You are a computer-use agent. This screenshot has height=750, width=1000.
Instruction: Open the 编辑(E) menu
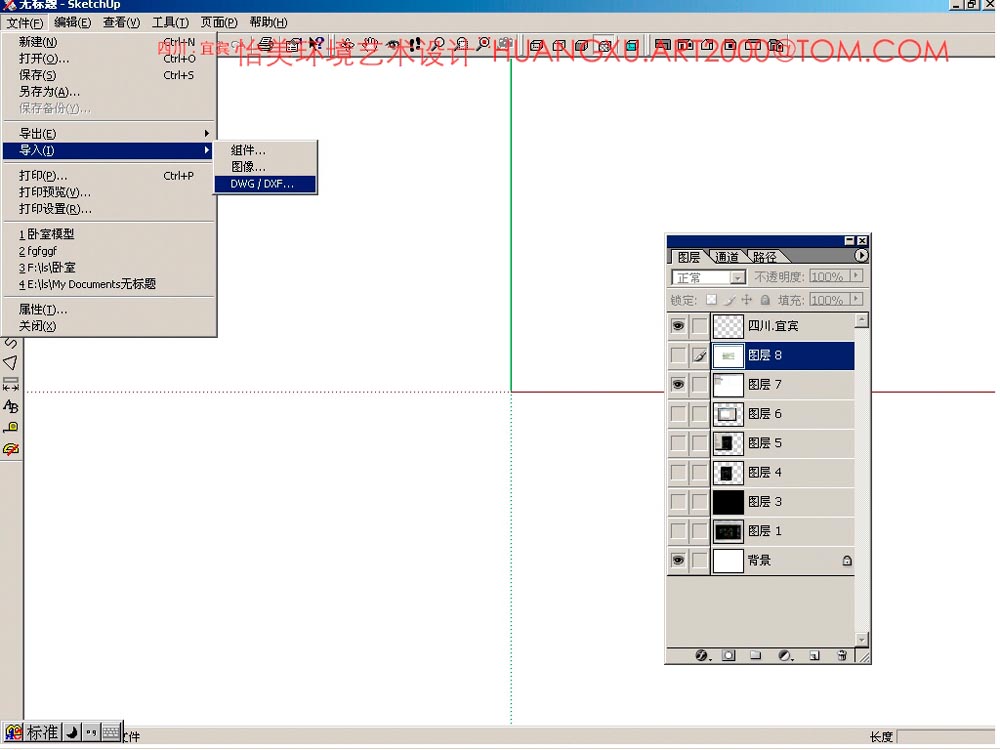73,22
